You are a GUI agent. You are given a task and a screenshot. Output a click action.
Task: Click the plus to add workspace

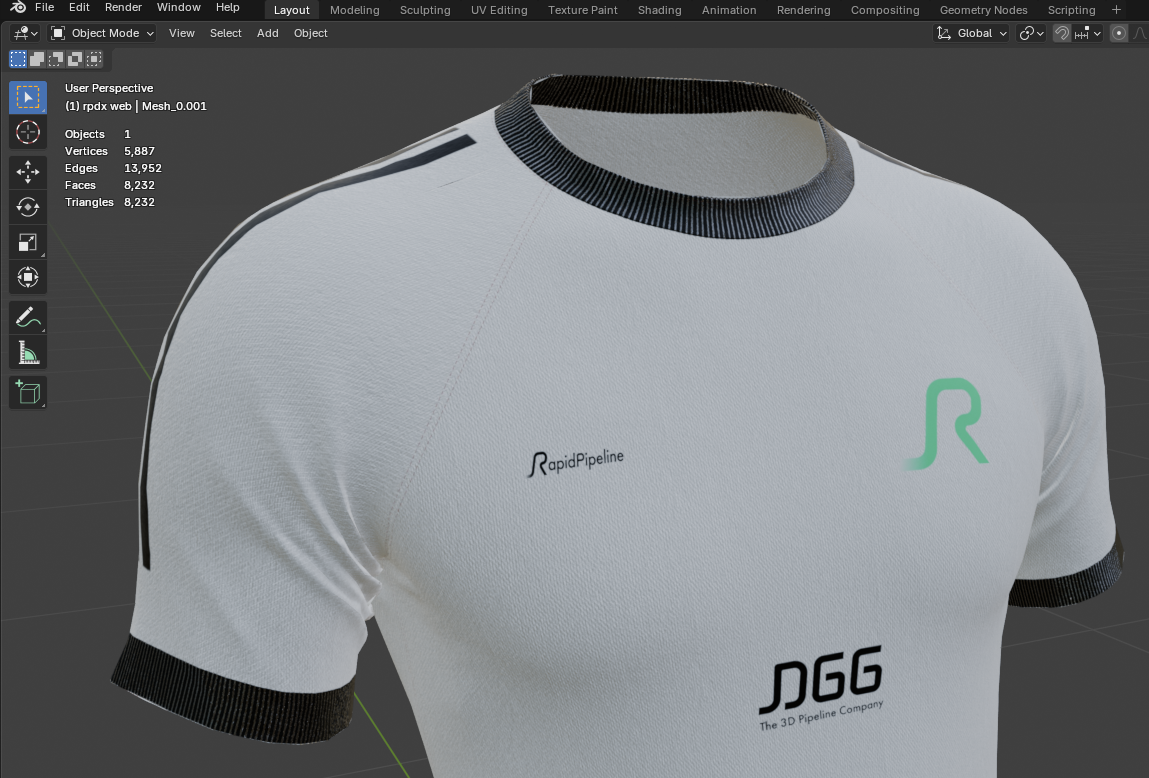pos(1117,10)
